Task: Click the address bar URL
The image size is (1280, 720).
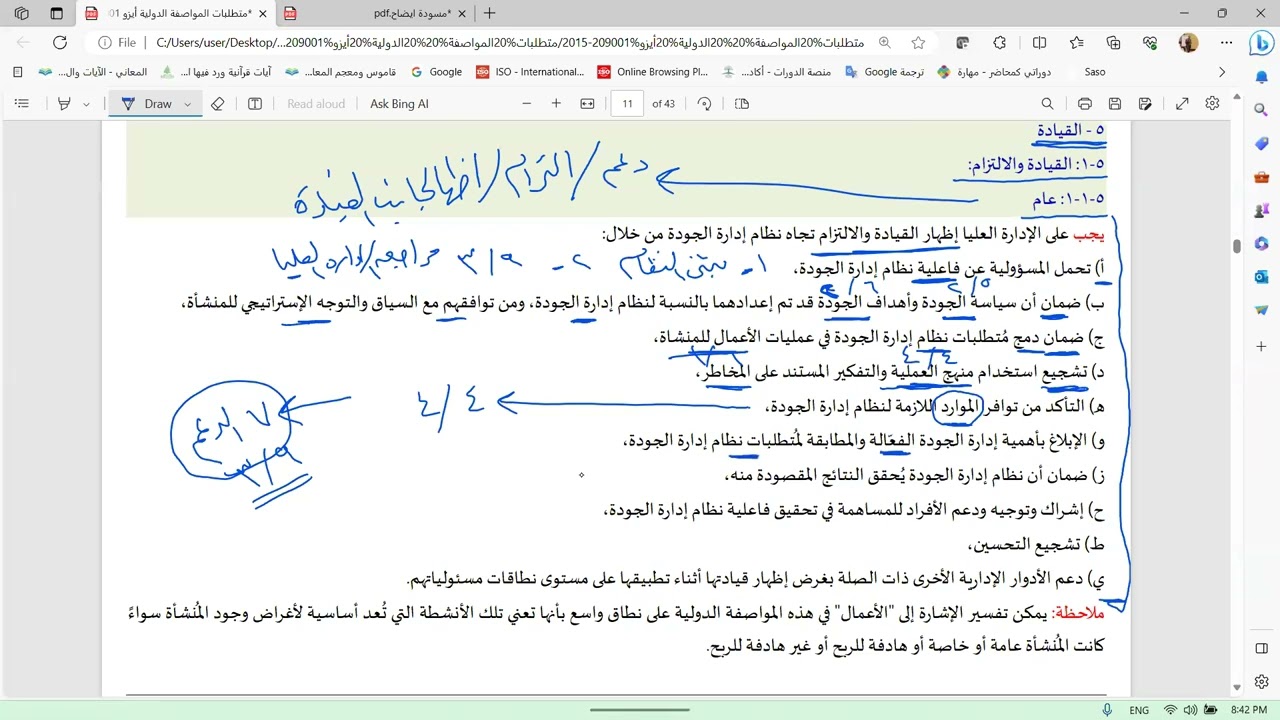Action: click(510, 43)
